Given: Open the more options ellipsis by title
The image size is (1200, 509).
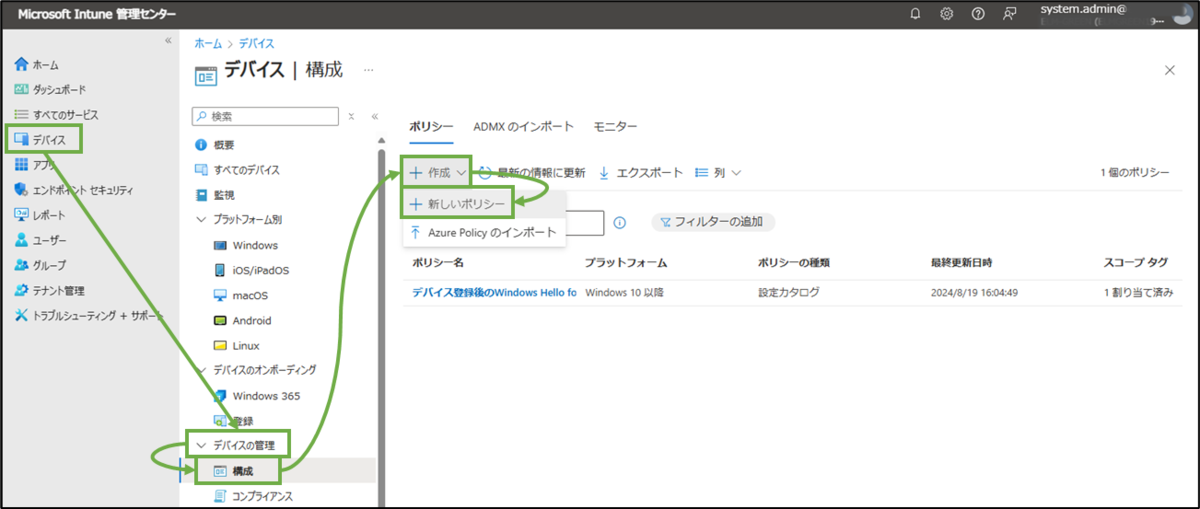Looking at the screenshot, I should [368, 70].
